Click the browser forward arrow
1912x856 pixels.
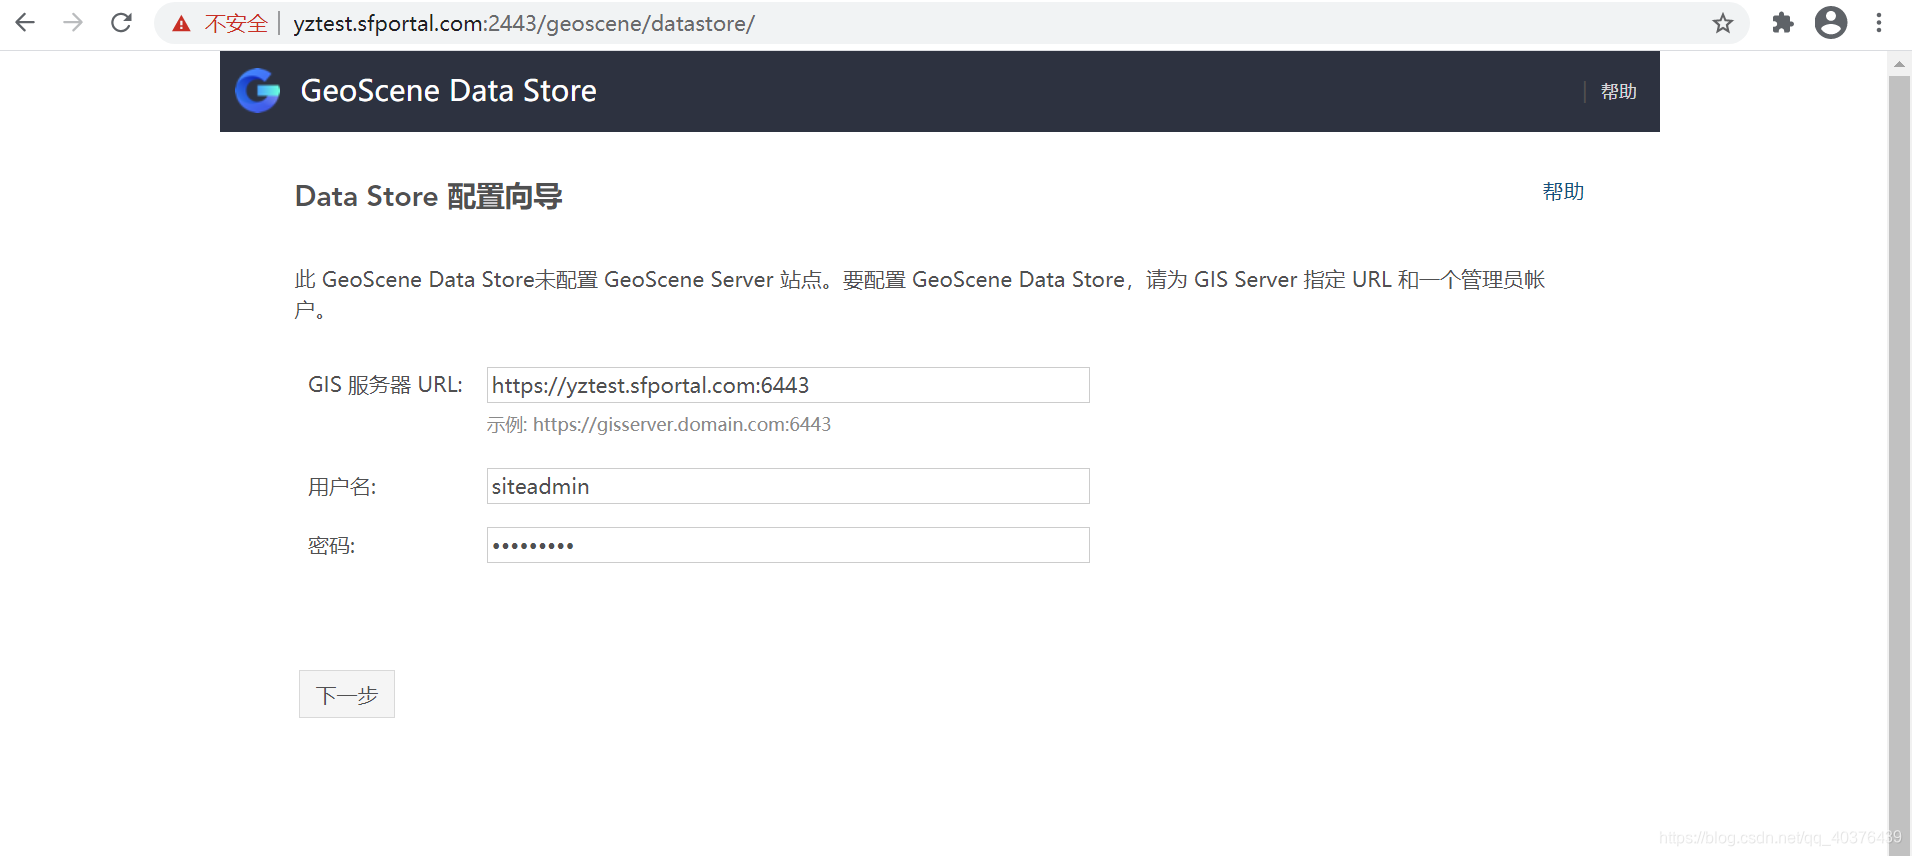click(73, 22)
